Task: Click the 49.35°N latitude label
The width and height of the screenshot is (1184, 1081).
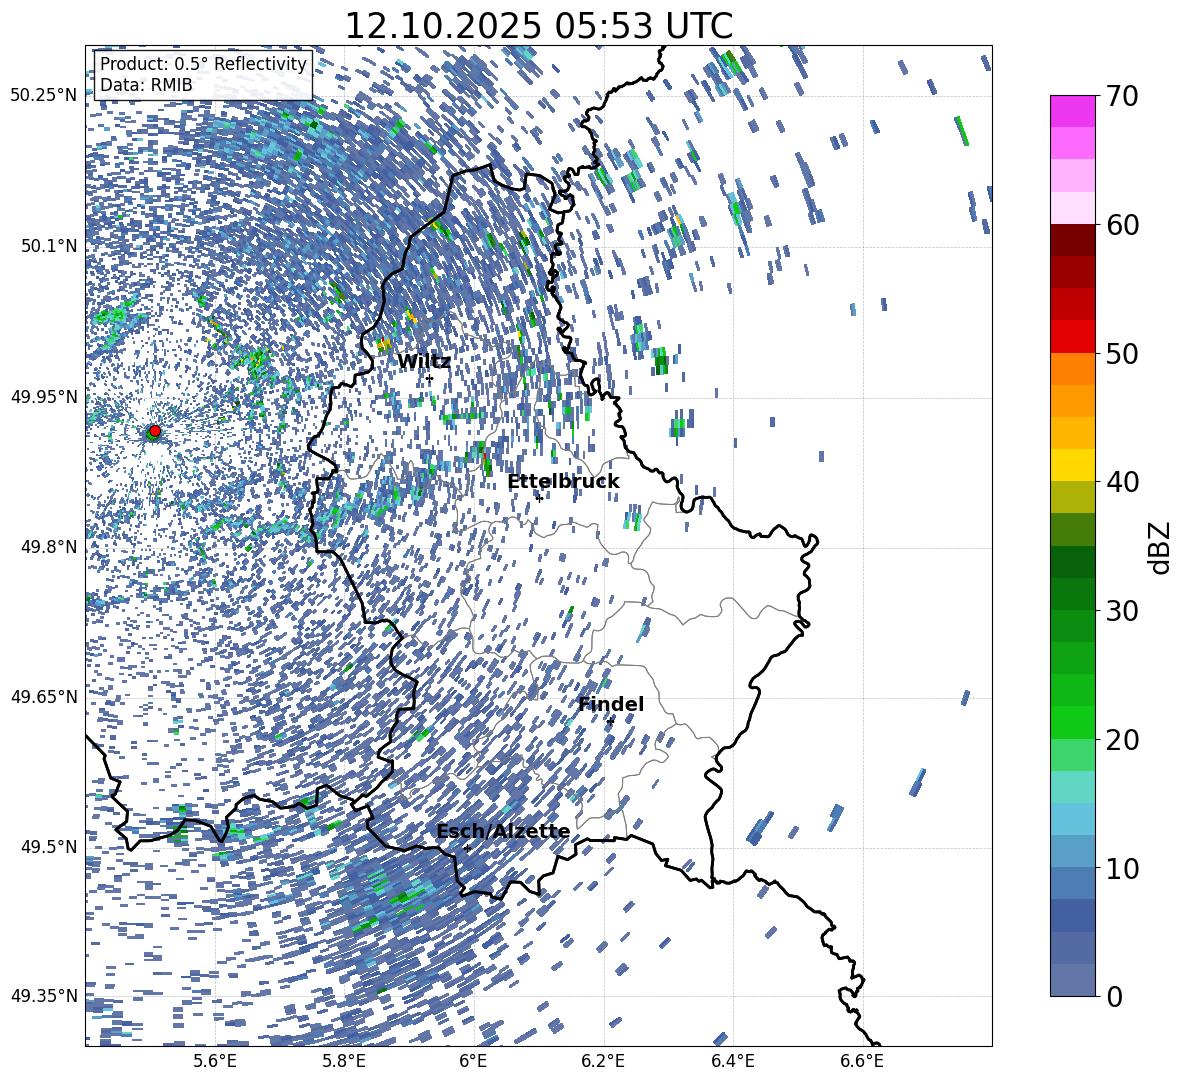Action: [44, 996]
